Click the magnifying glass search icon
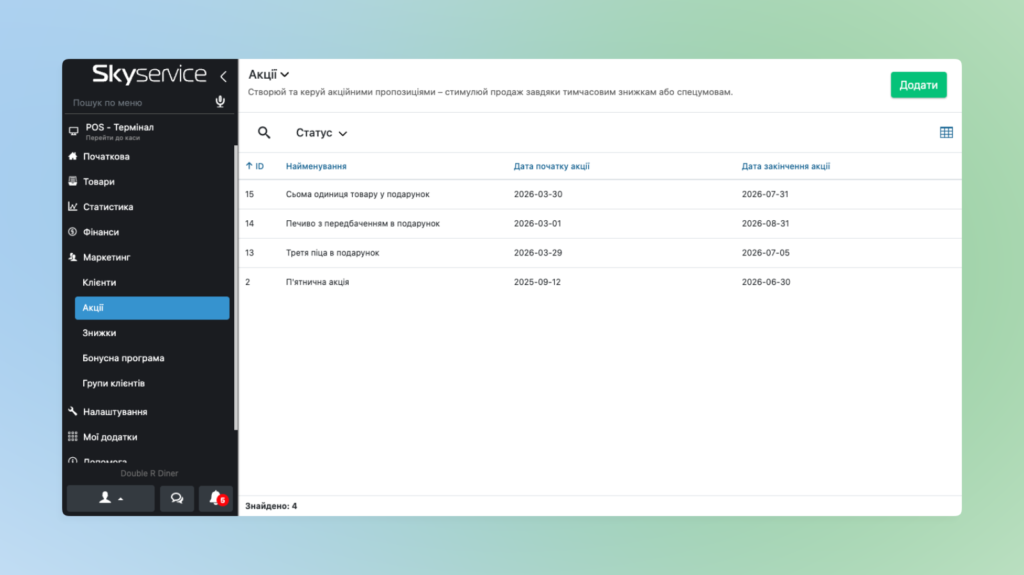The image size is (1024, 575). pyautogui.click(x=264, y=133)
